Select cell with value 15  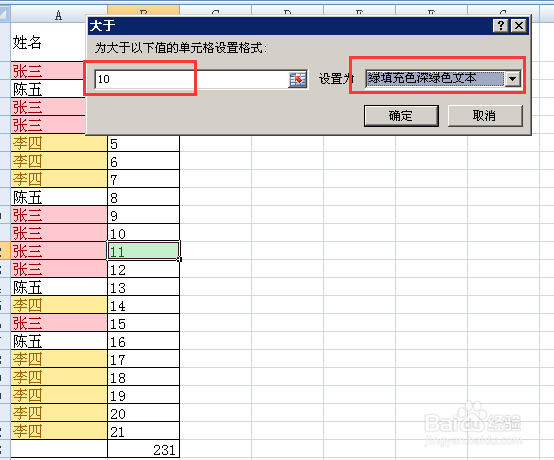(x=143, y=323)
